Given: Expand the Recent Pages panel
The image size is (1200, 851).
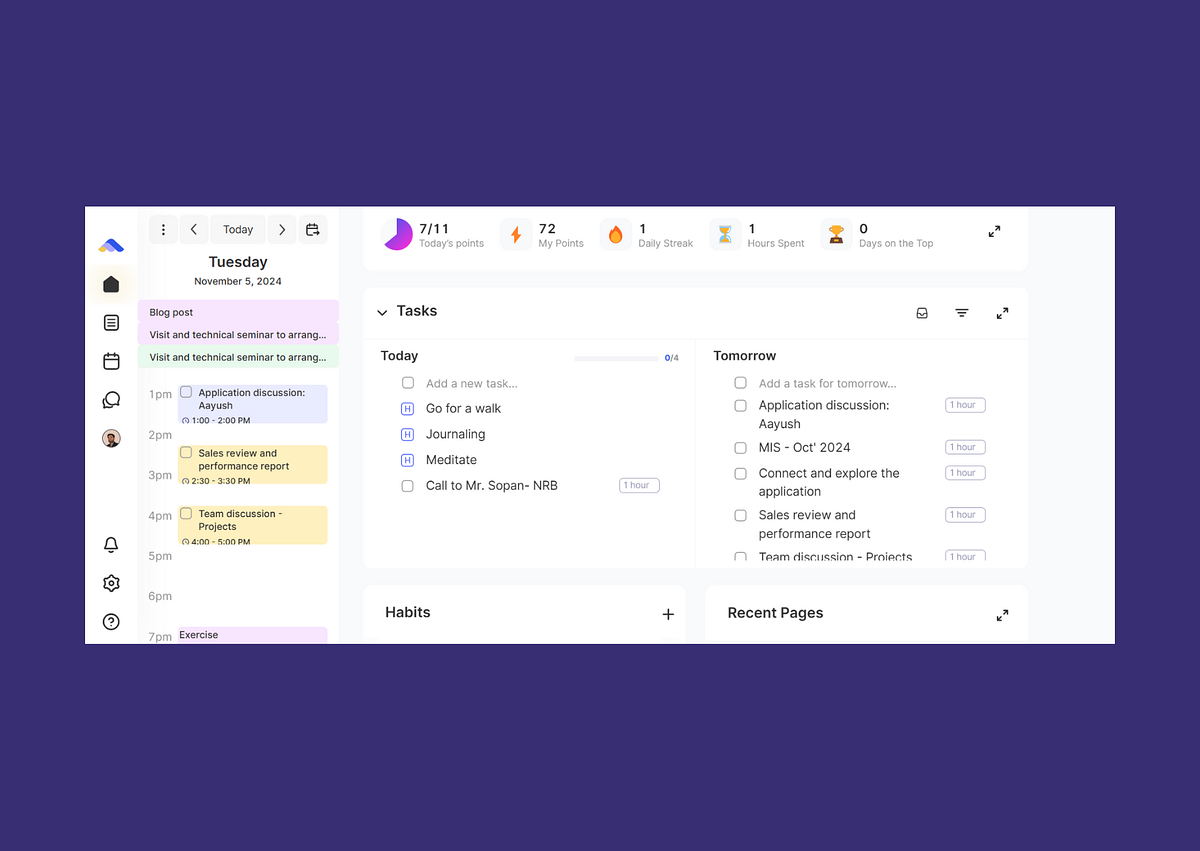Looking at the screenshot, I should (1002, 615).
